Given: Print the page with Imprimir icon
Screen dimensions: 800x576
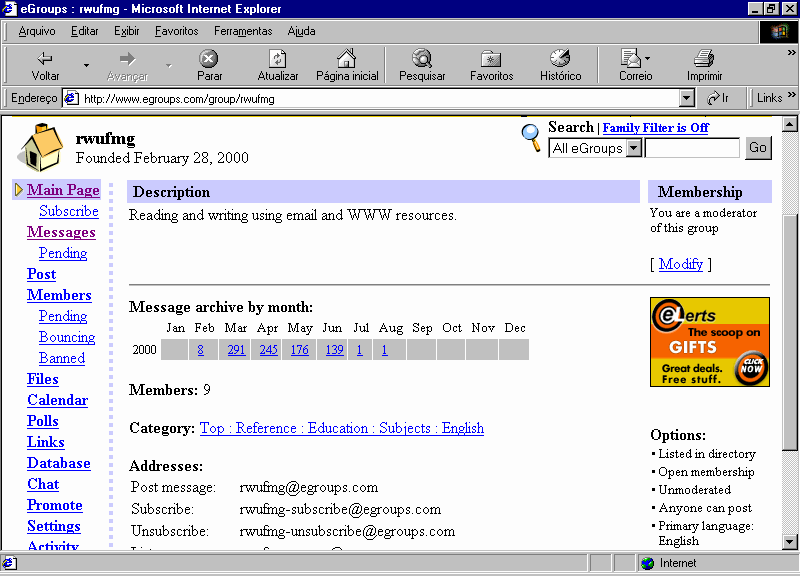Looking at the screenshot, I should click(x=704, y=58).
